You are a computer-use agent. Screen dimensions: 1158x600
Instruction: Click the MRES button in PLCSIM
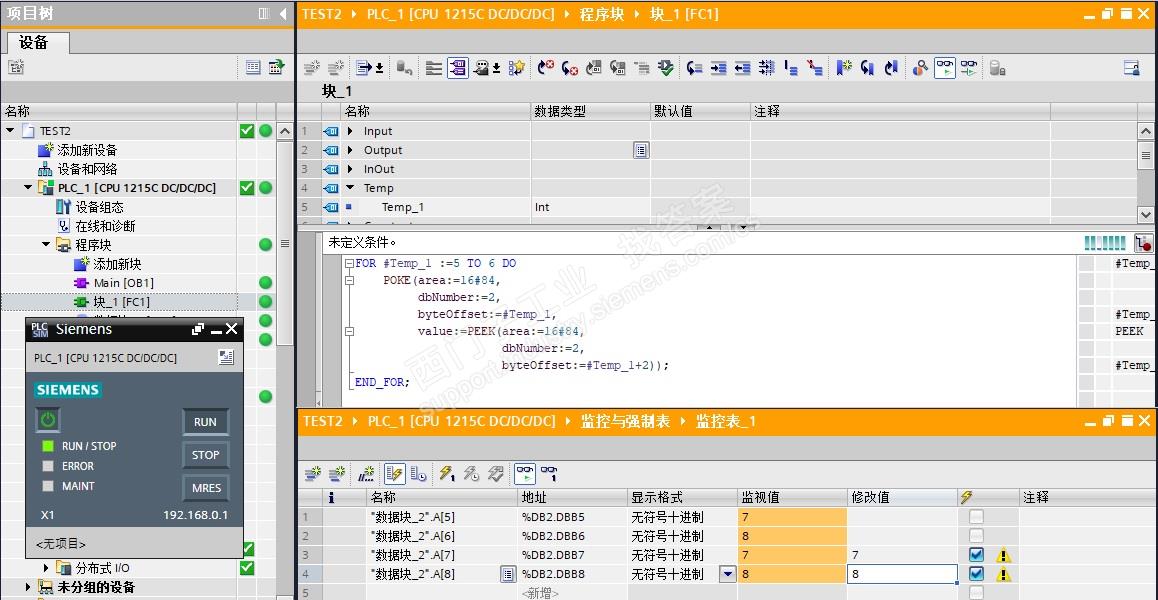click(x=205, y=488)
